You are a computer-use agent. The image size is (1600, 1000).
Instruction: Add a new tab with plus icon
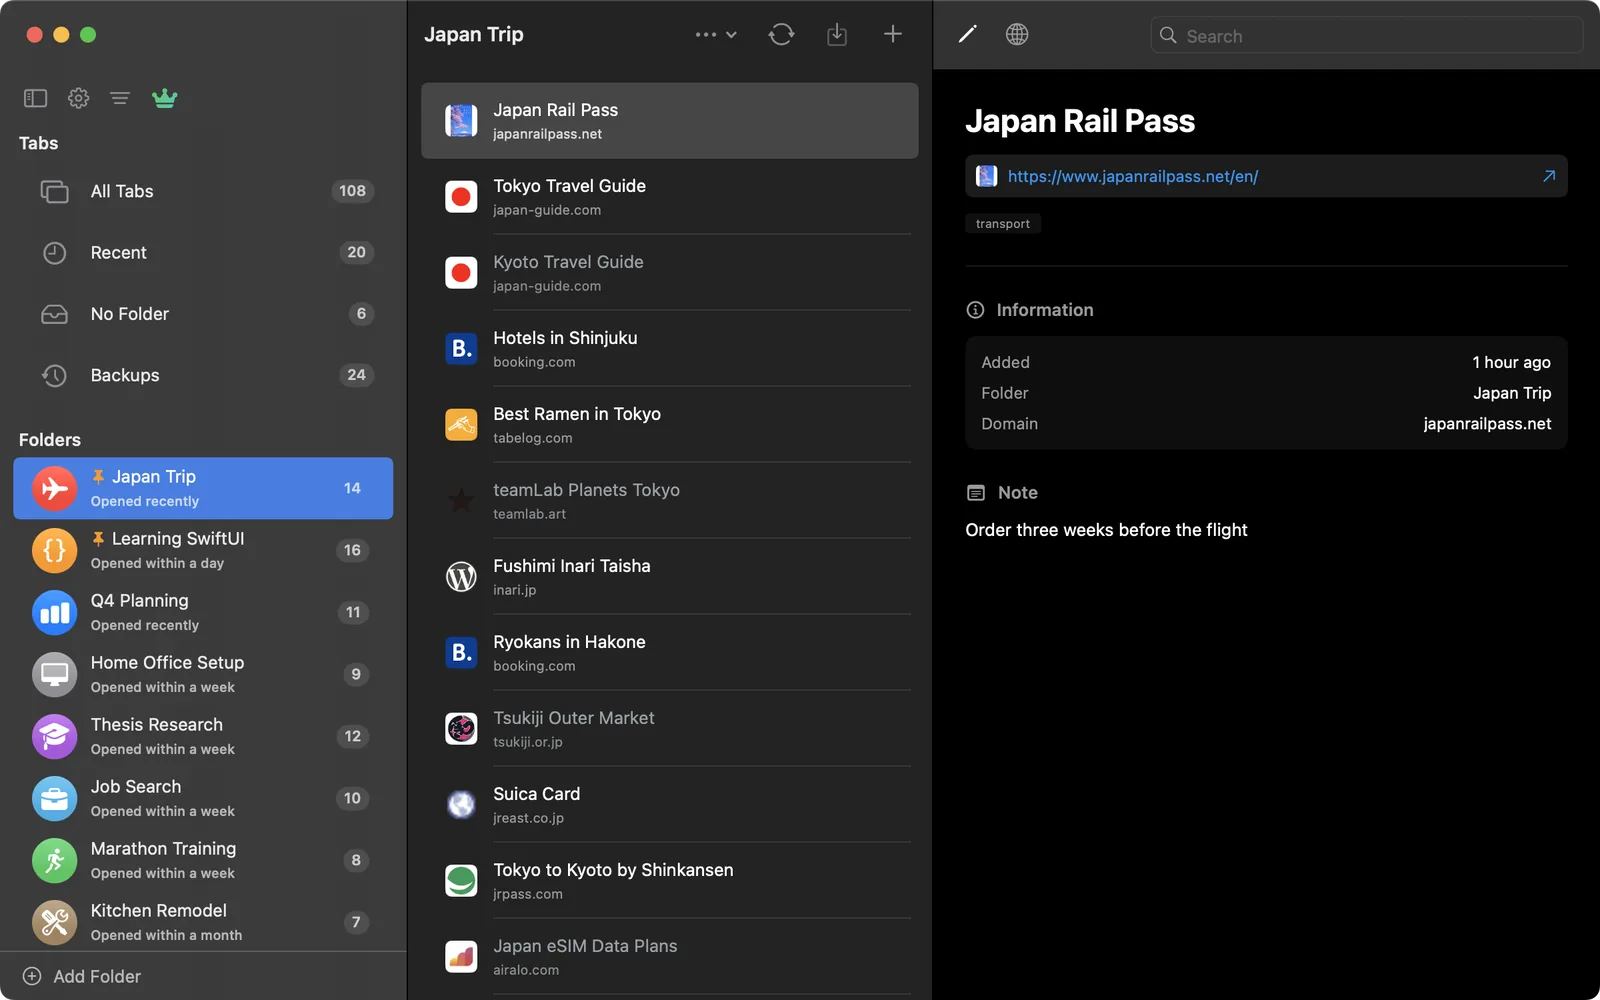(893, 34)
